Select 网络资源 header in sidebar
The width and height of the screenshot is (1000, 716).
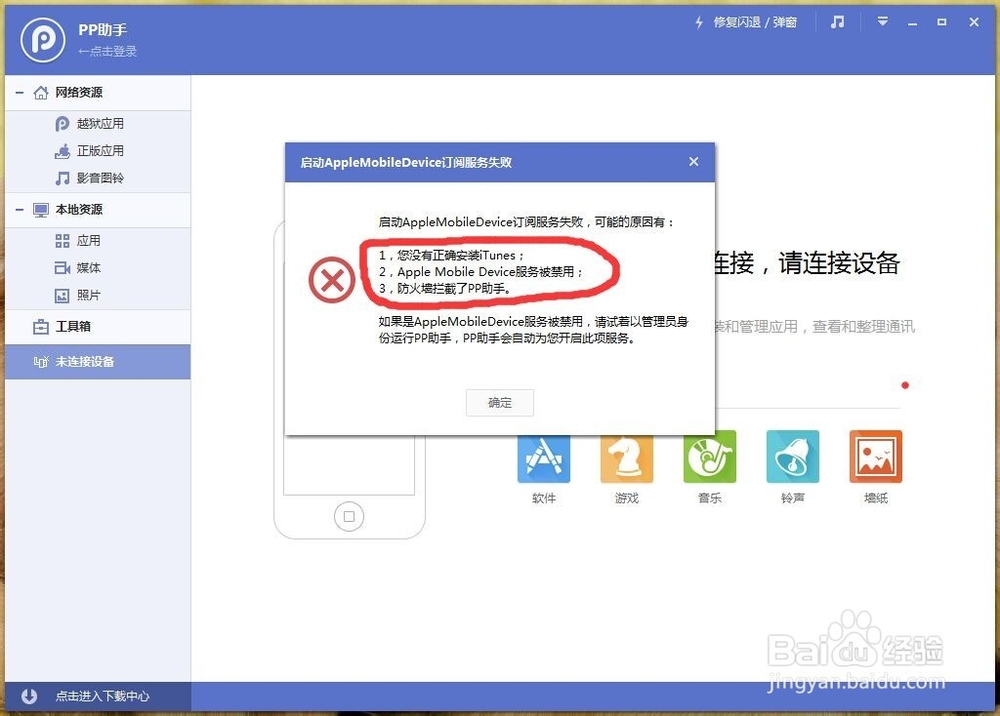click(x=78, y=92)
